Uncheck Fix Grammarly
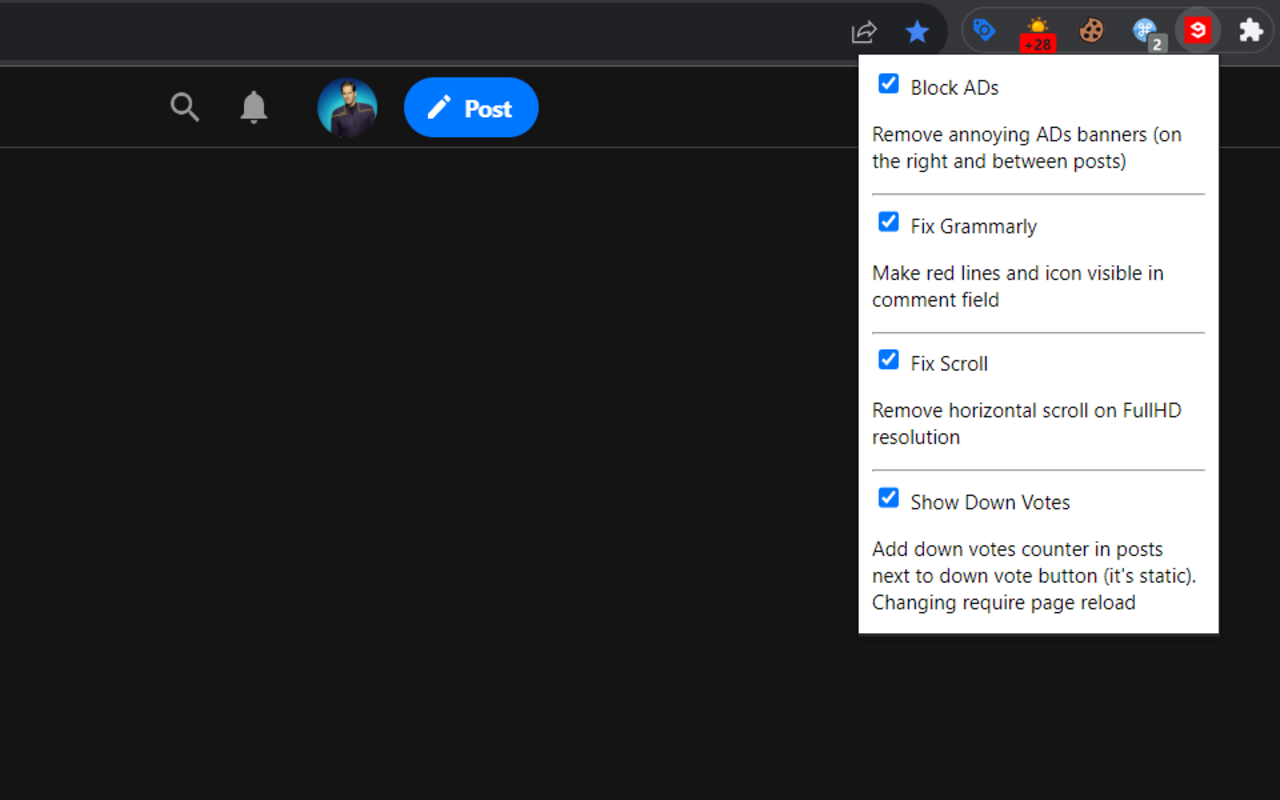The height and width of the screenshot is (800, 1280). click(888, 222)
